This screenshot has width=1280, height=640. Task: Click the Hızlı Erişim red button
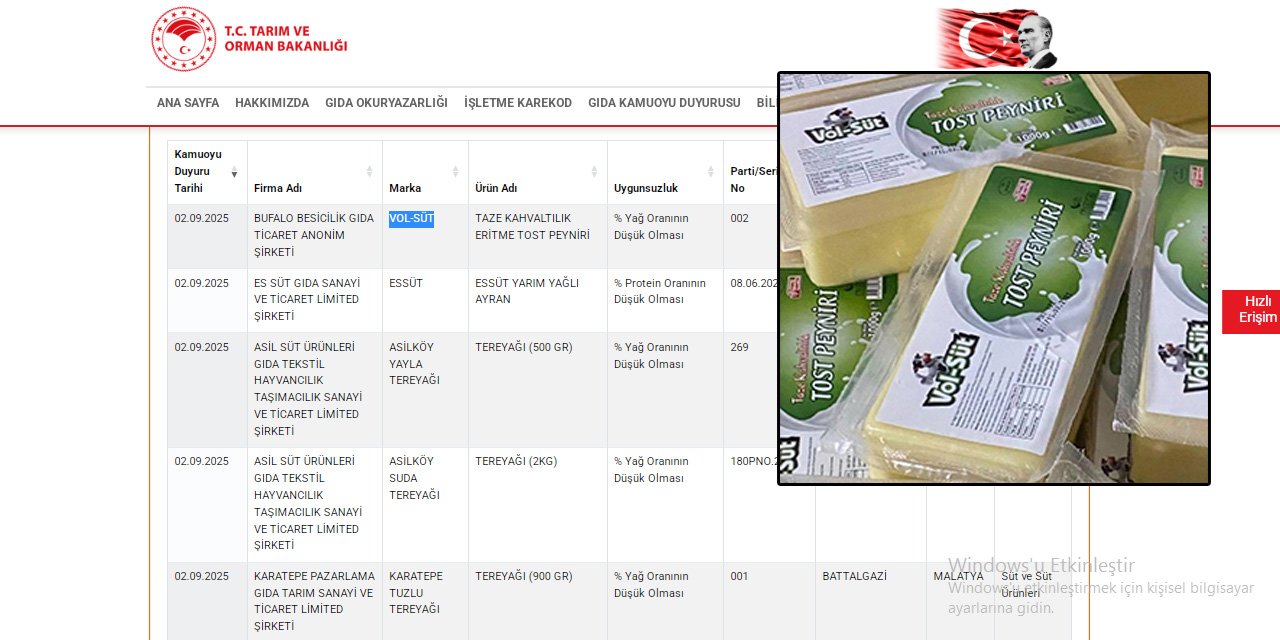[1251, 311]
